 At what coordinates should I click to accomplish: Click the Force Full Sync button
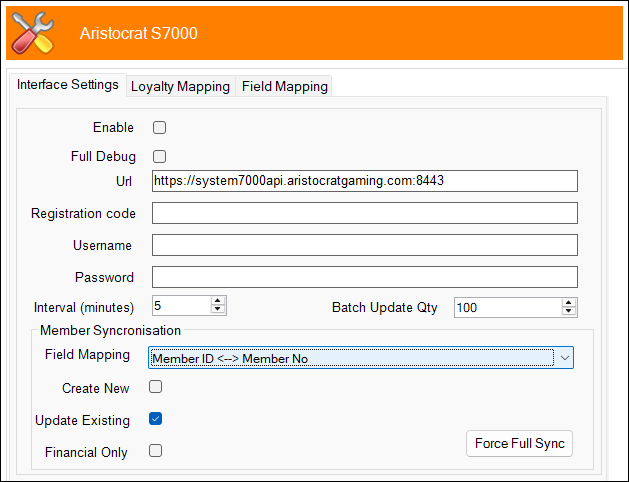click(x=519, y=444)
